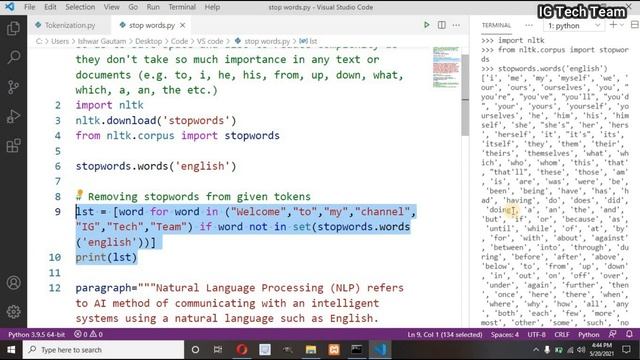
Task: Show hidden system tray icons chevron
Action: click(x=536, y=350)
